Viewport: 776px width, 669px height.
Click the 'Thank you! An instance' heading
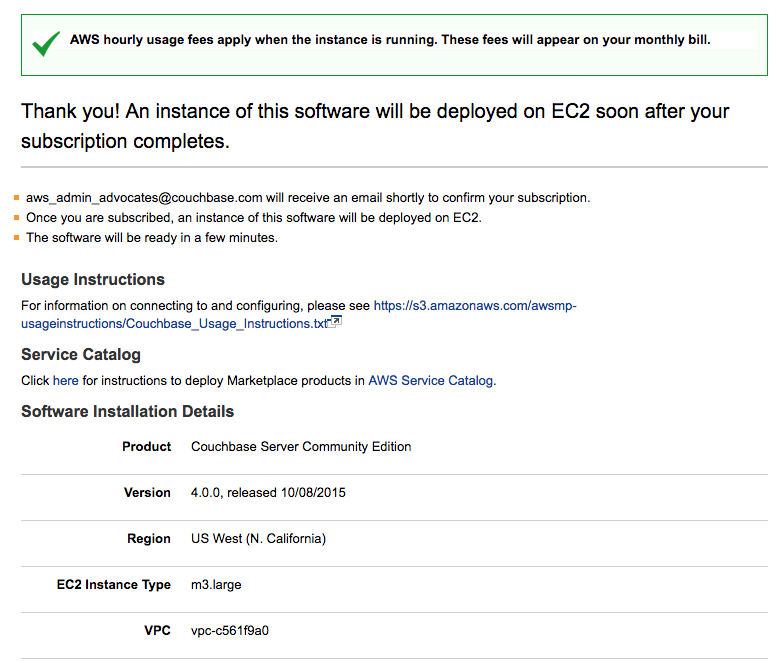coord(375,126)
